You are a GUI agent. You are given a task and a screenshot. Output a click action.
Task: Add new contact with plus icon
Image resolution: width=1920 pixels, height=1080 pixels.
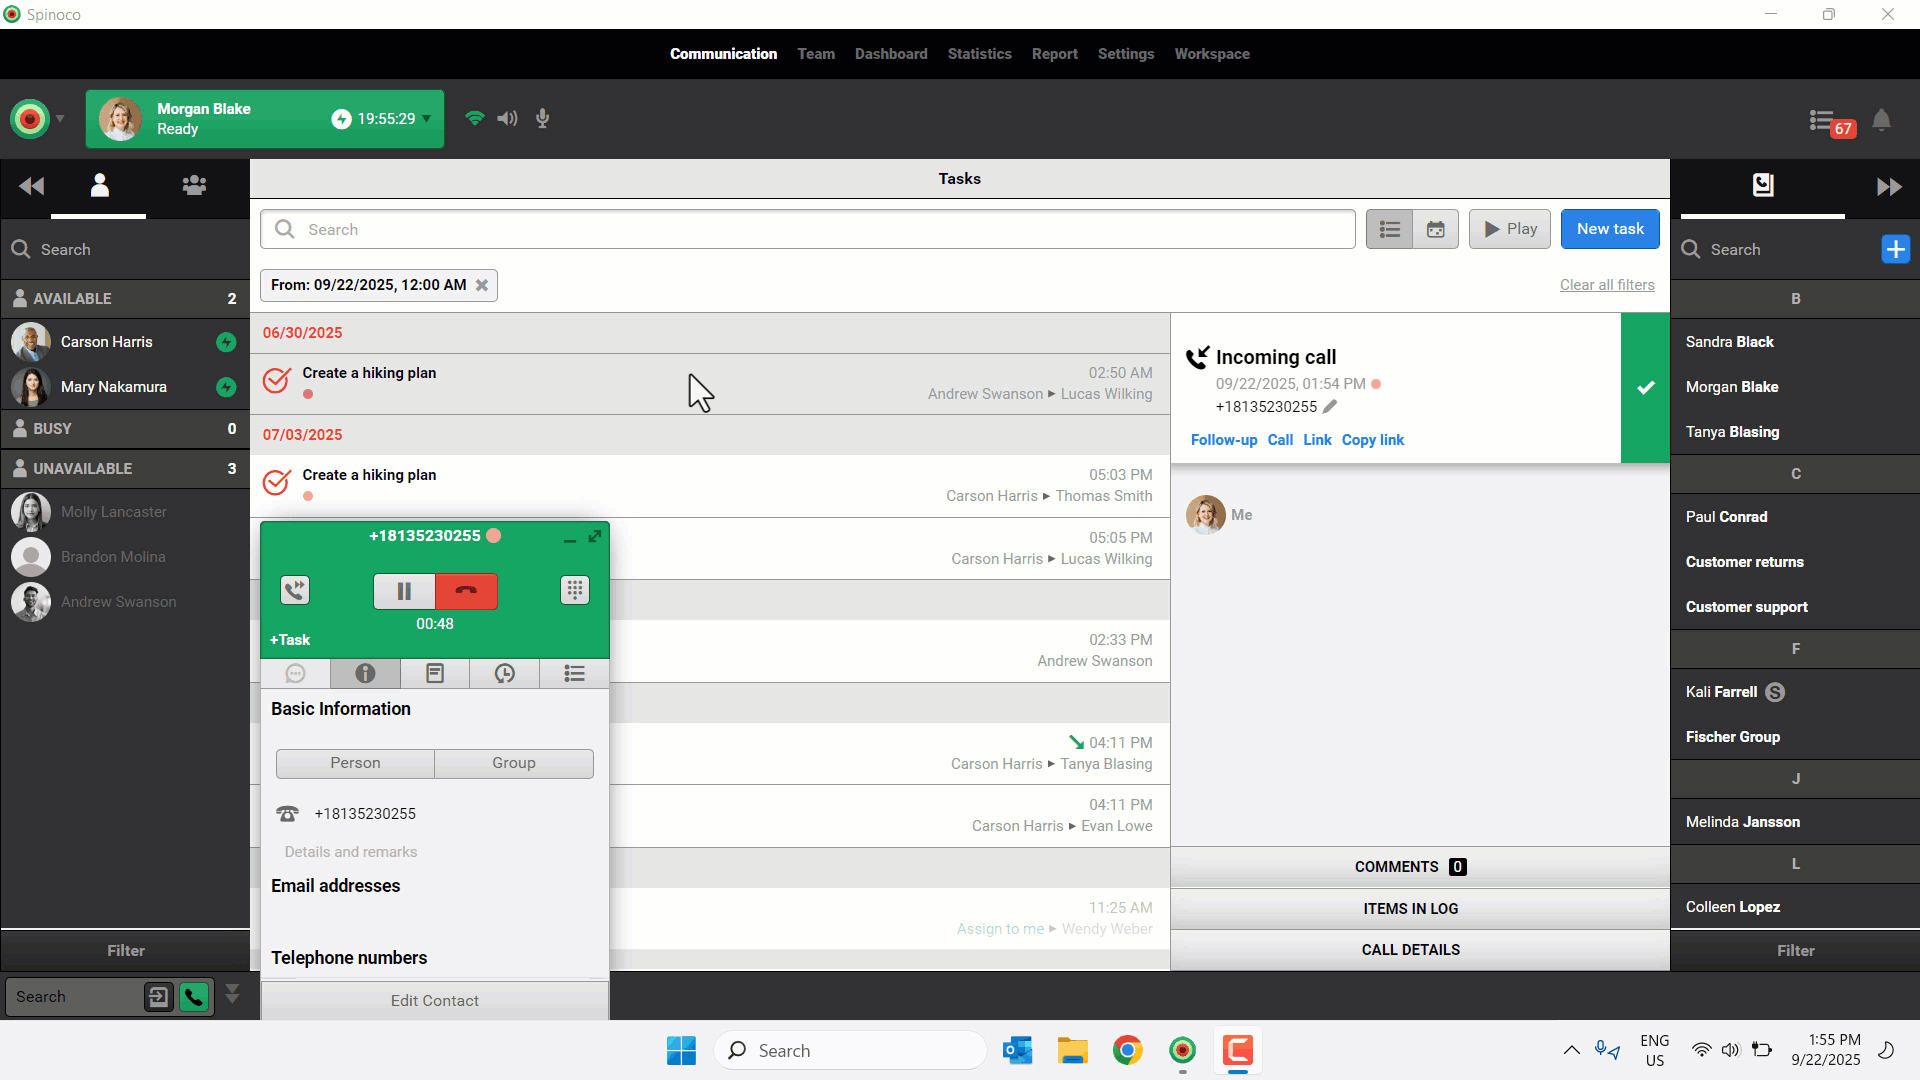point(1895,249)
